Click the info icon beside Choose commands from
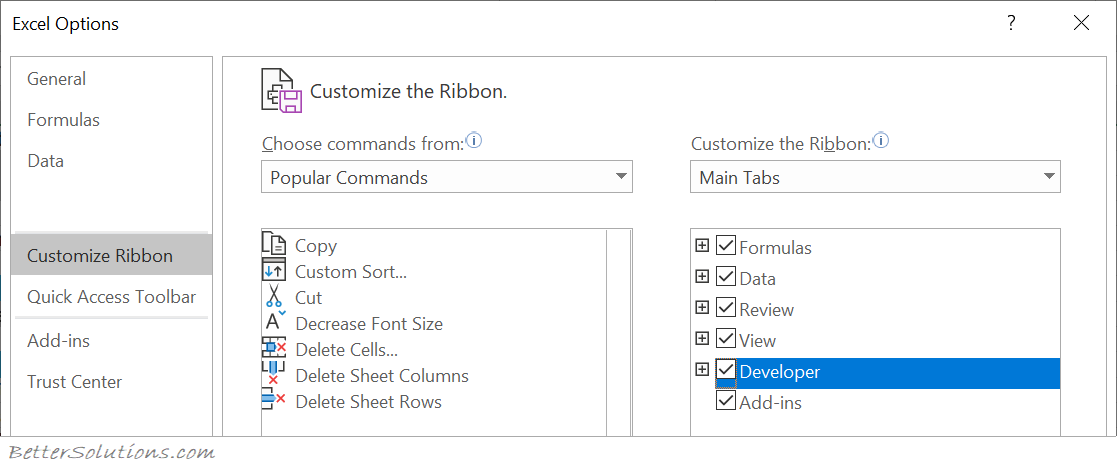The height and width of the screenshot is (468, 1117). point(474,140)
